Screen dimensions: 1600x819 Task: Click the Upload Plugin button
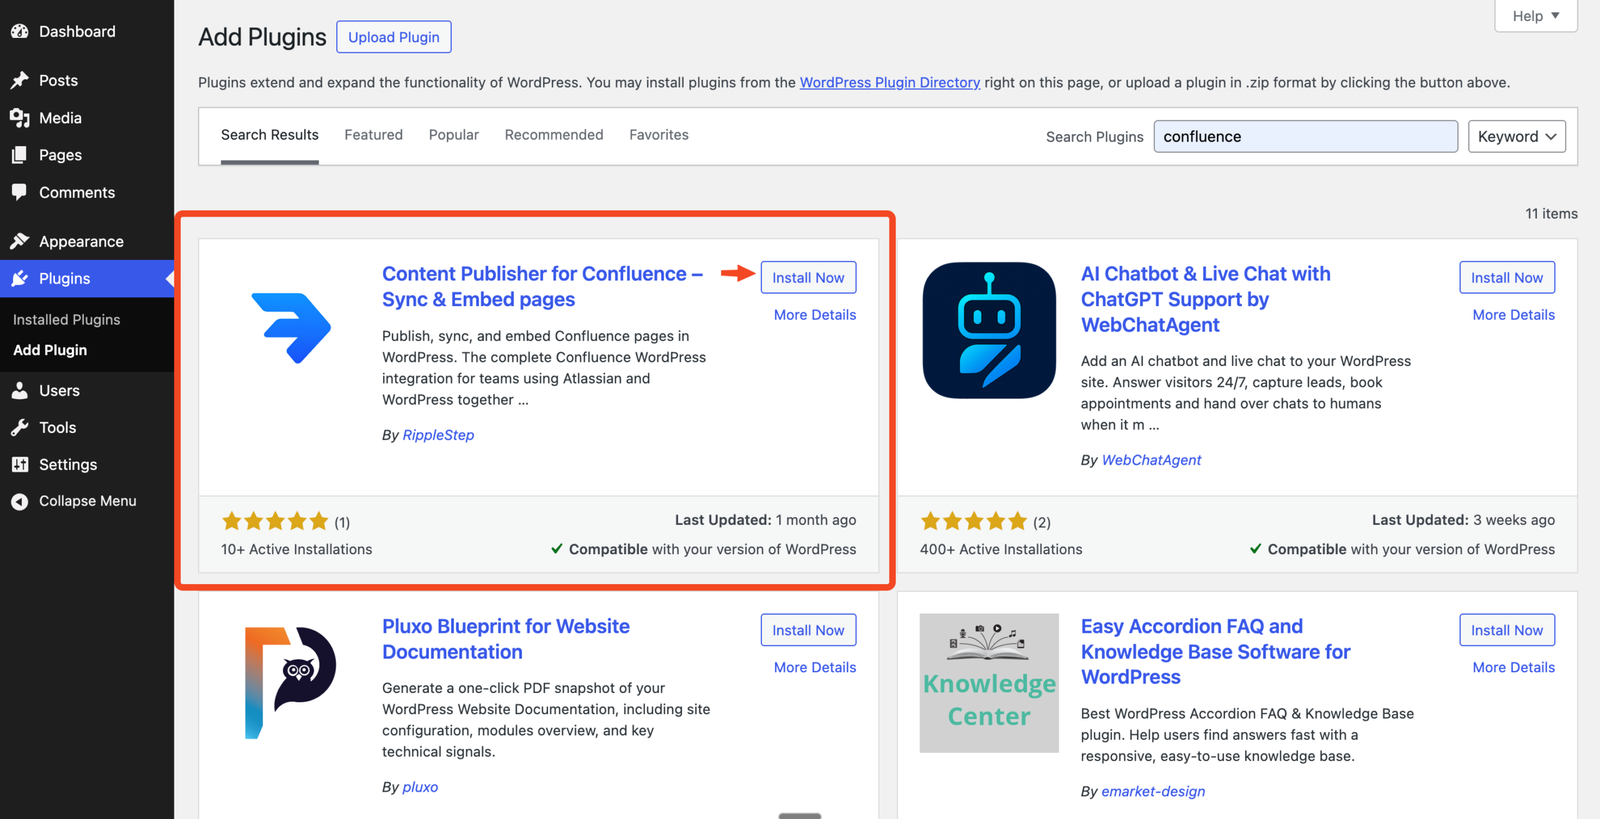pyautogui.click(x=394, y=37)
